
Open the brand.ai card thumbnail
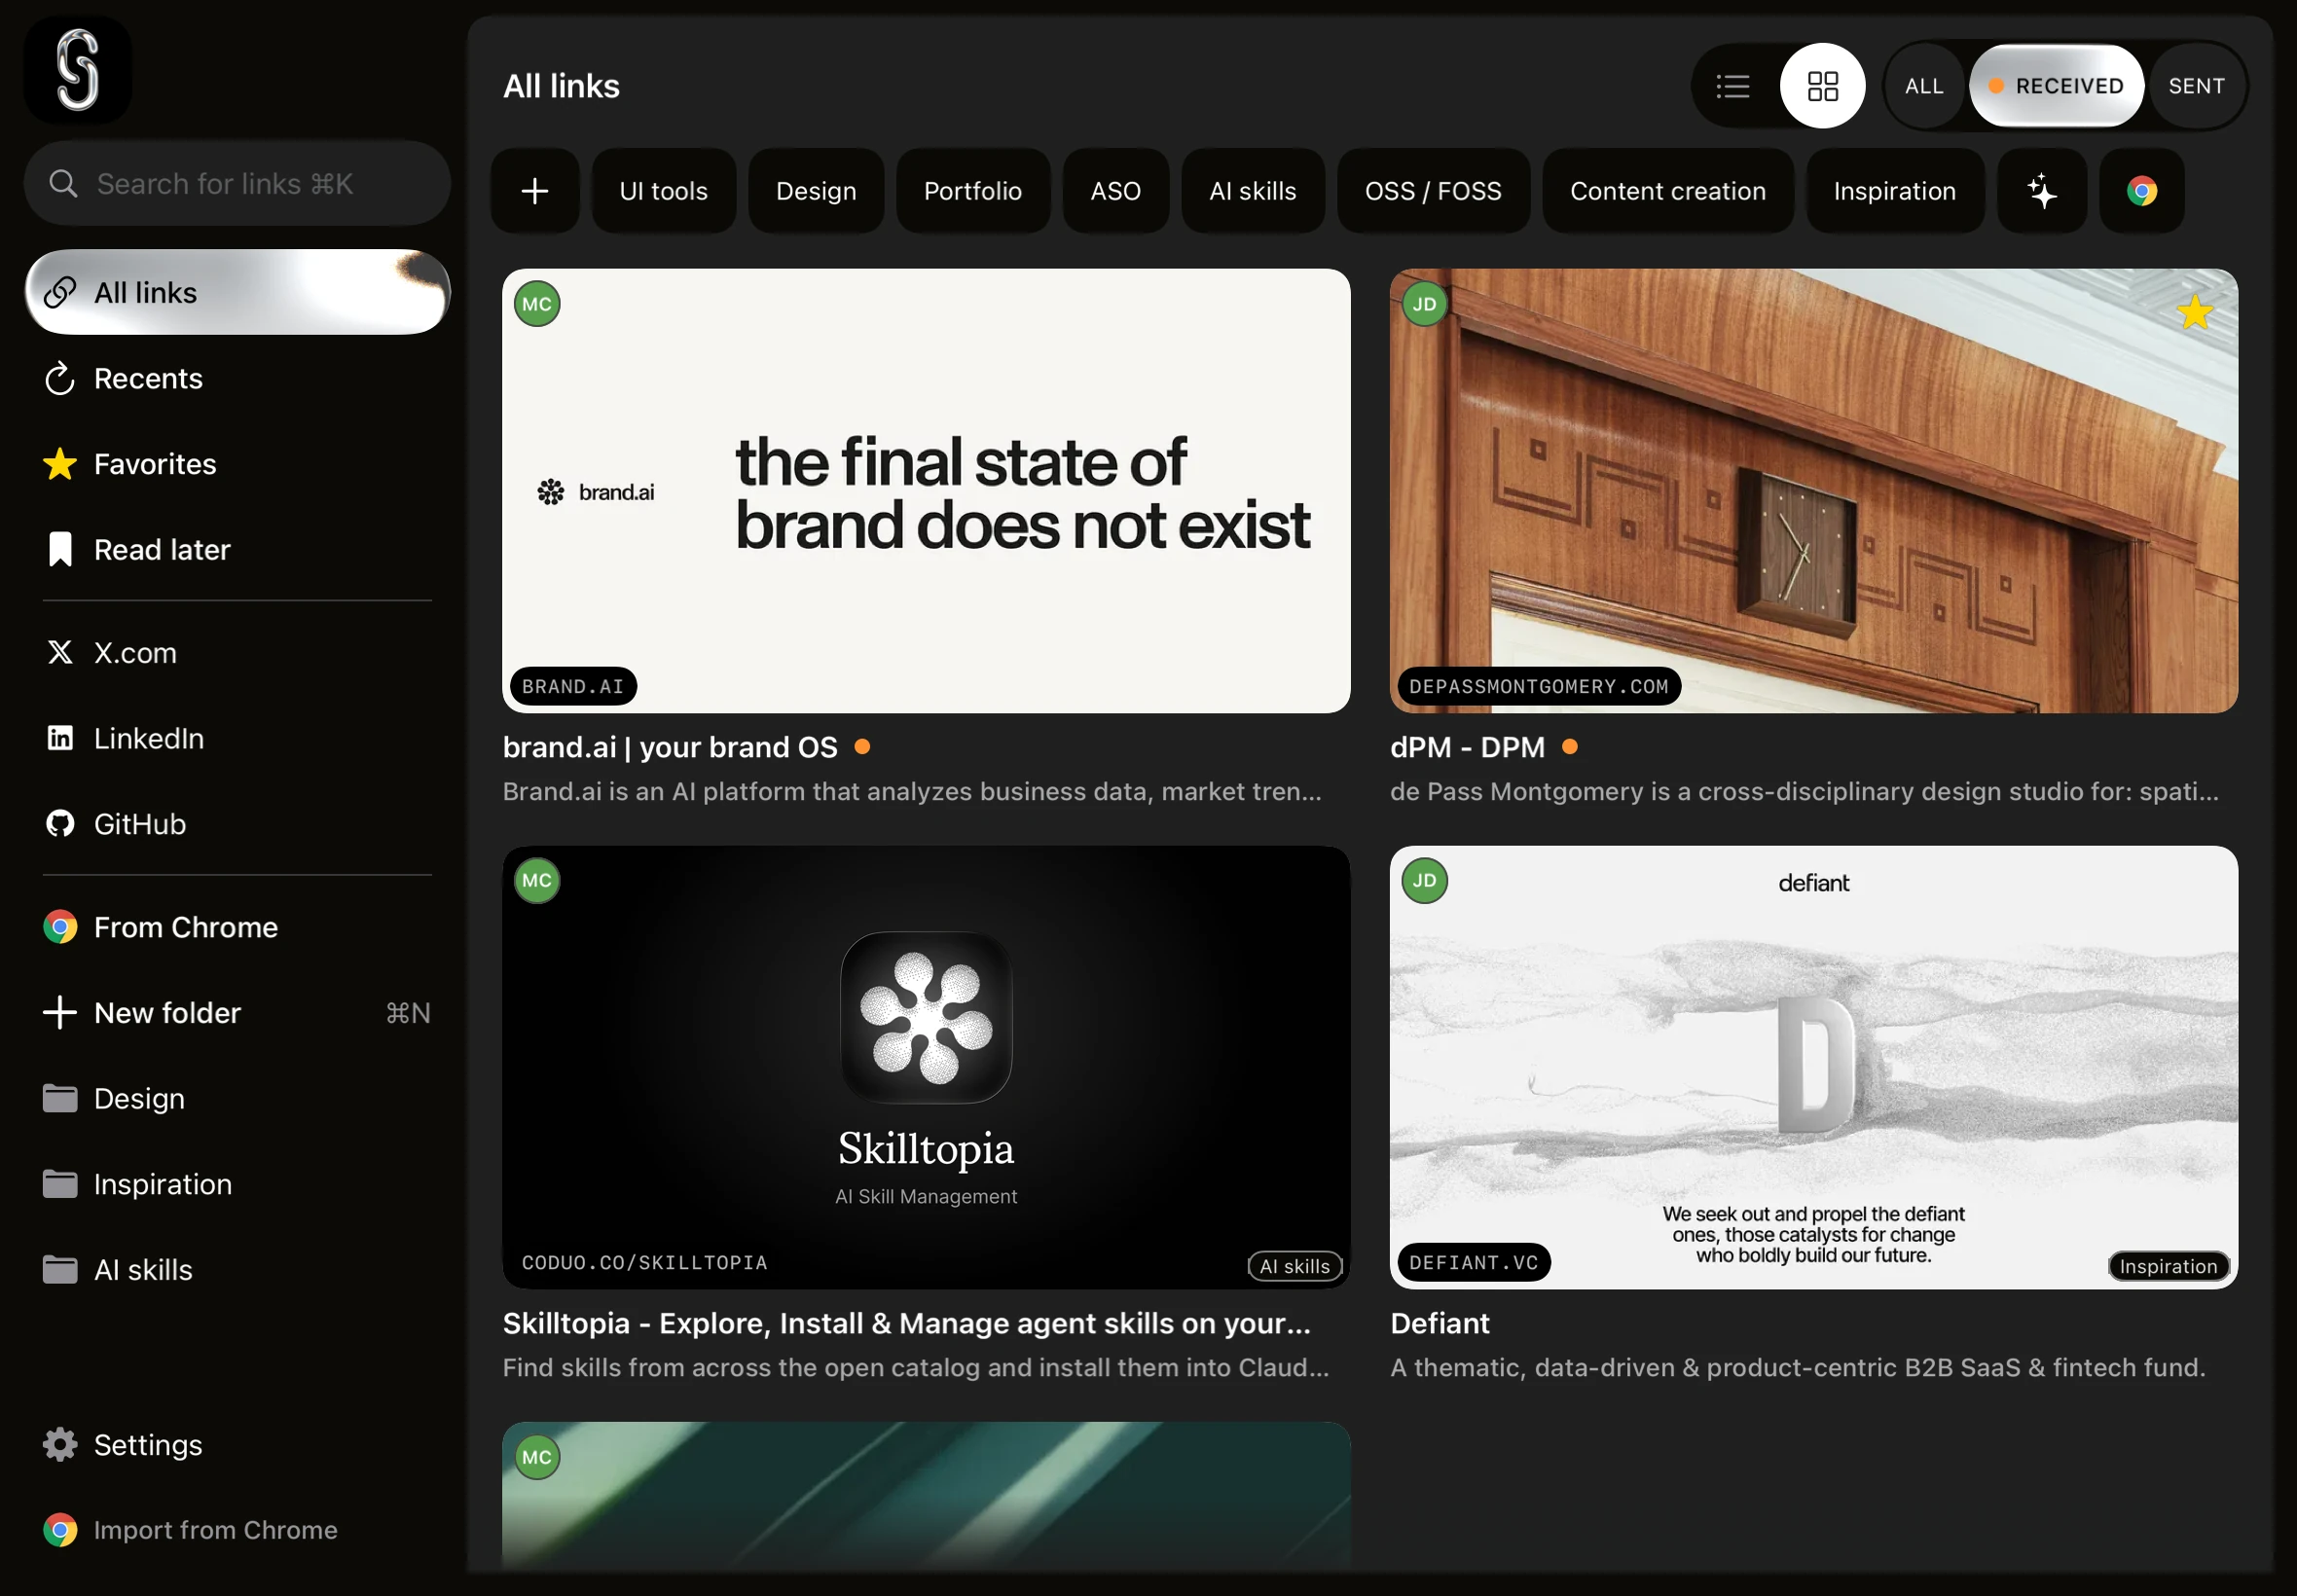[926, 490]
